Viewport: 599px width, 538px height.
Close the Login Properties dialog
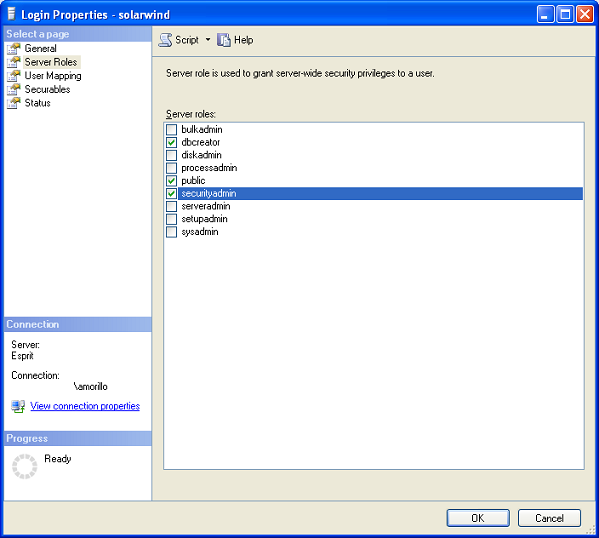[585, 15]
